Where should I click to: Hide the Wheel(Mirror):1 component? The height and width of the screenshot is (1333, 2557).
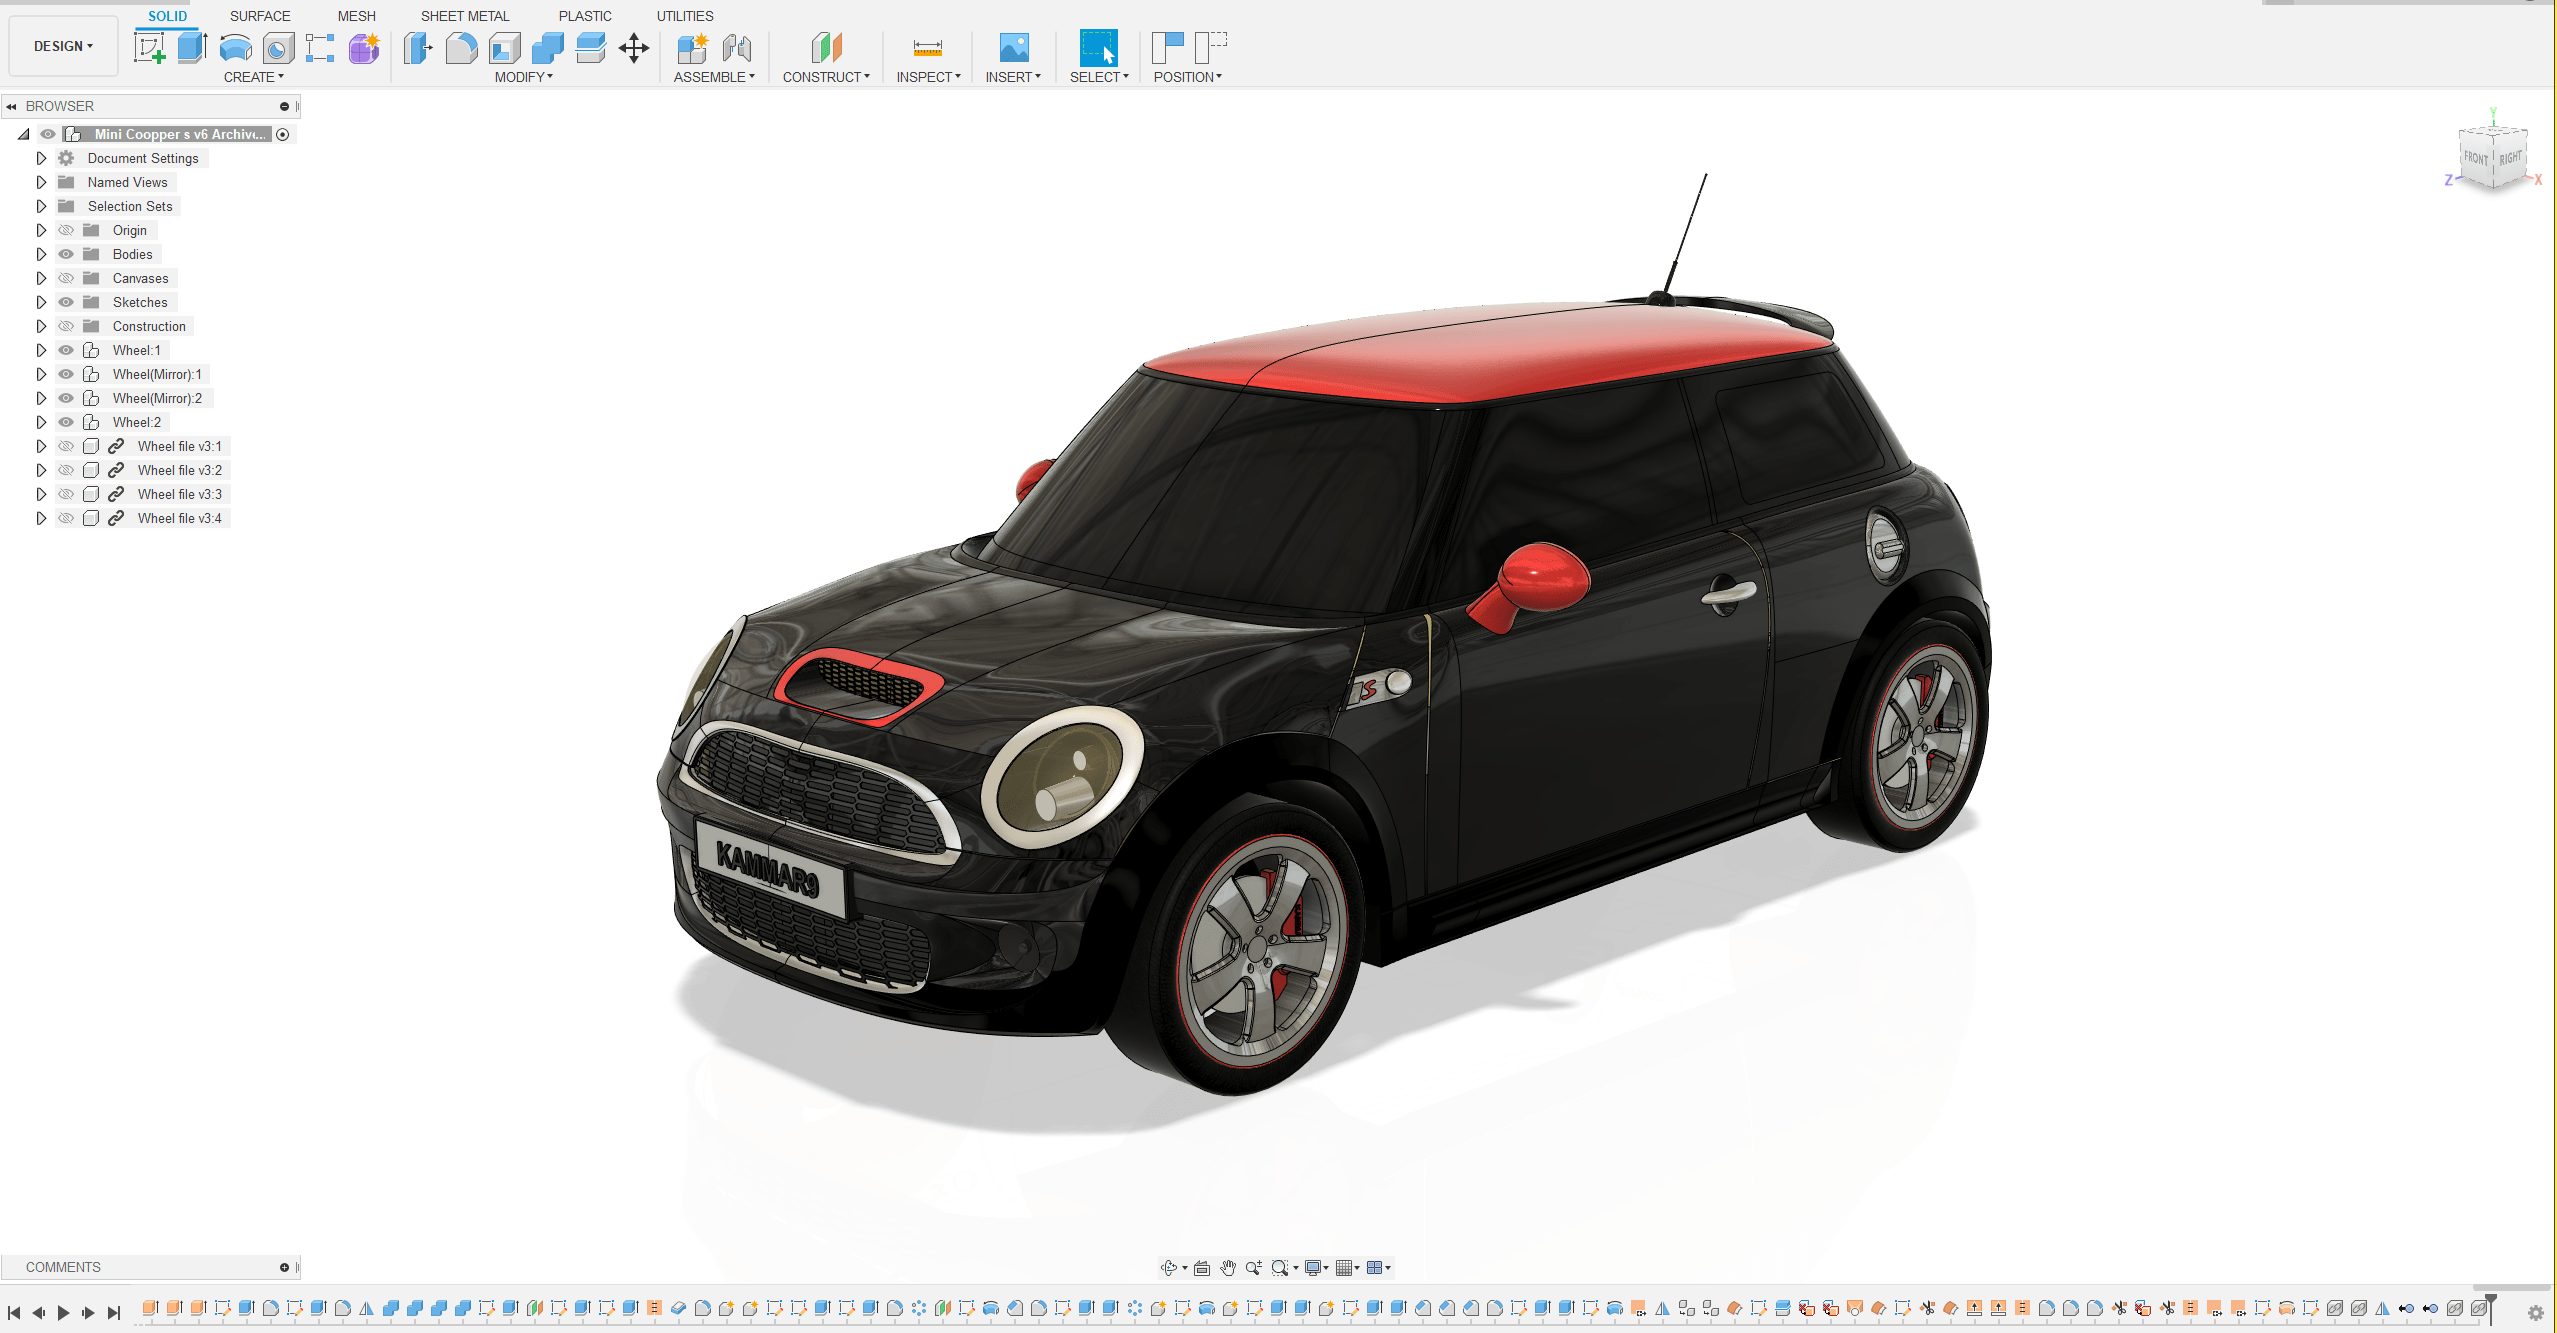(66, 374)
